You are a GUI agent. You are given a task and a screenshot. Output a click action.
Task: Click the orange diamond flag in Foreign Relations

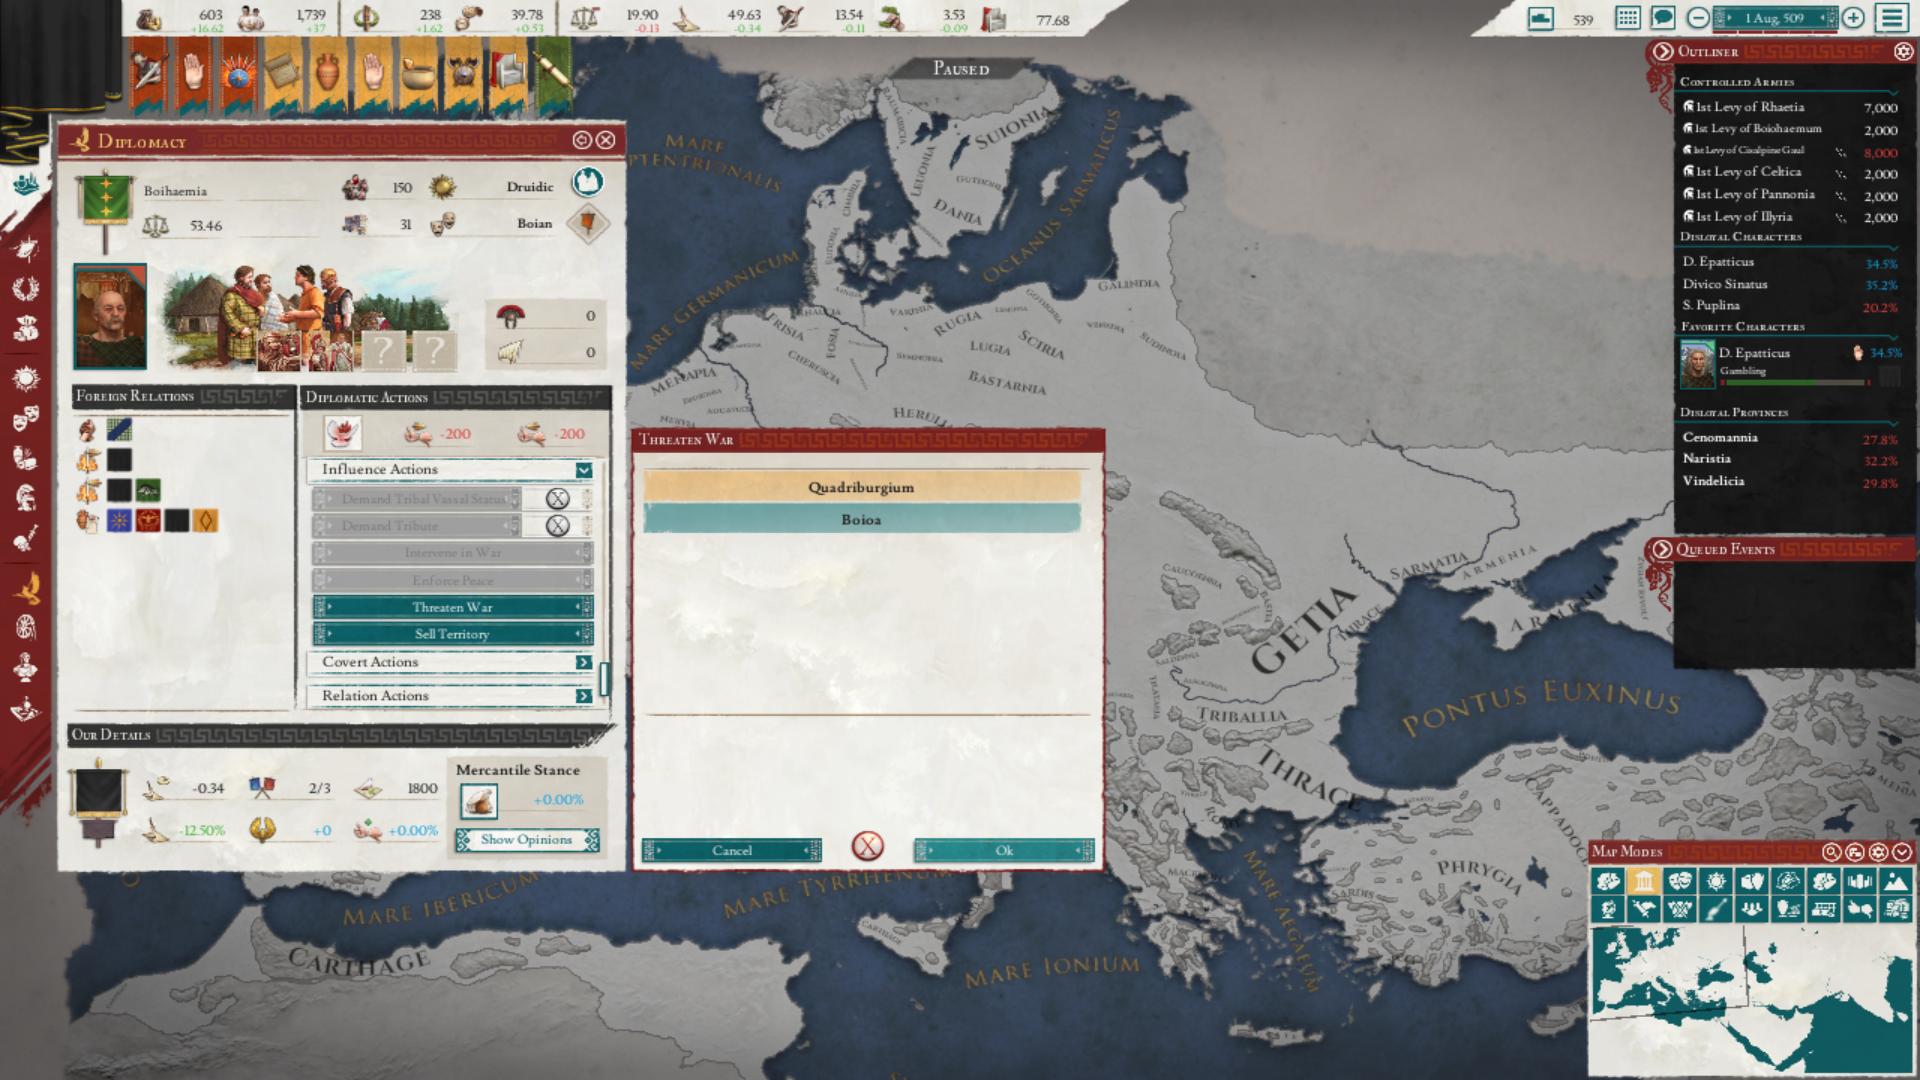tap(205, 521)
